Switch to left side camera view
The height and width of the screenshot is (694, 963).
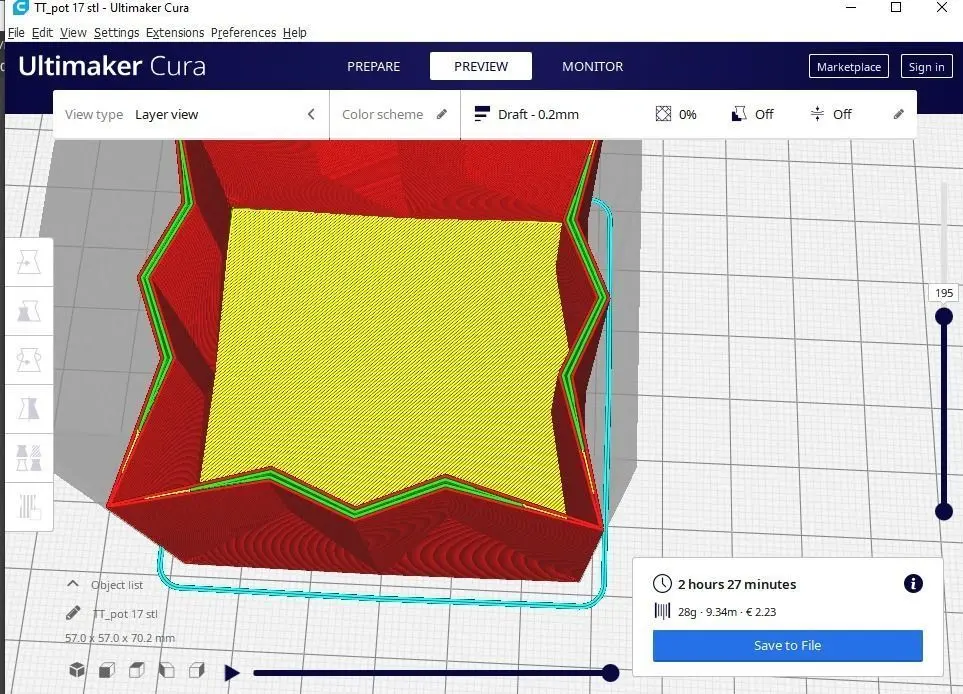[x=166, y=669]
